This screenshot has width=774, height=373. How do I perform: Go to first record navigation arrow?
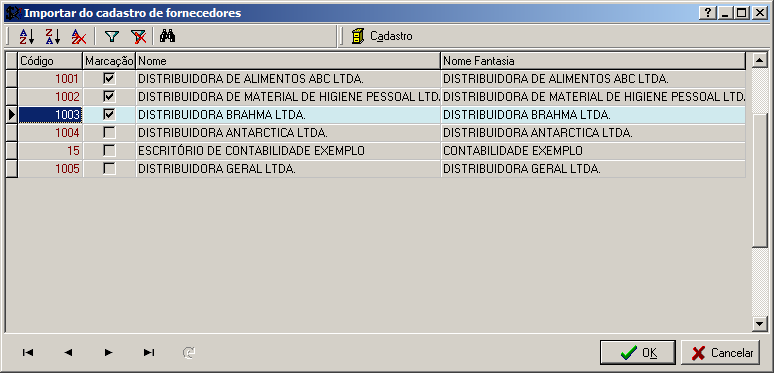click(x=28, y=352)
